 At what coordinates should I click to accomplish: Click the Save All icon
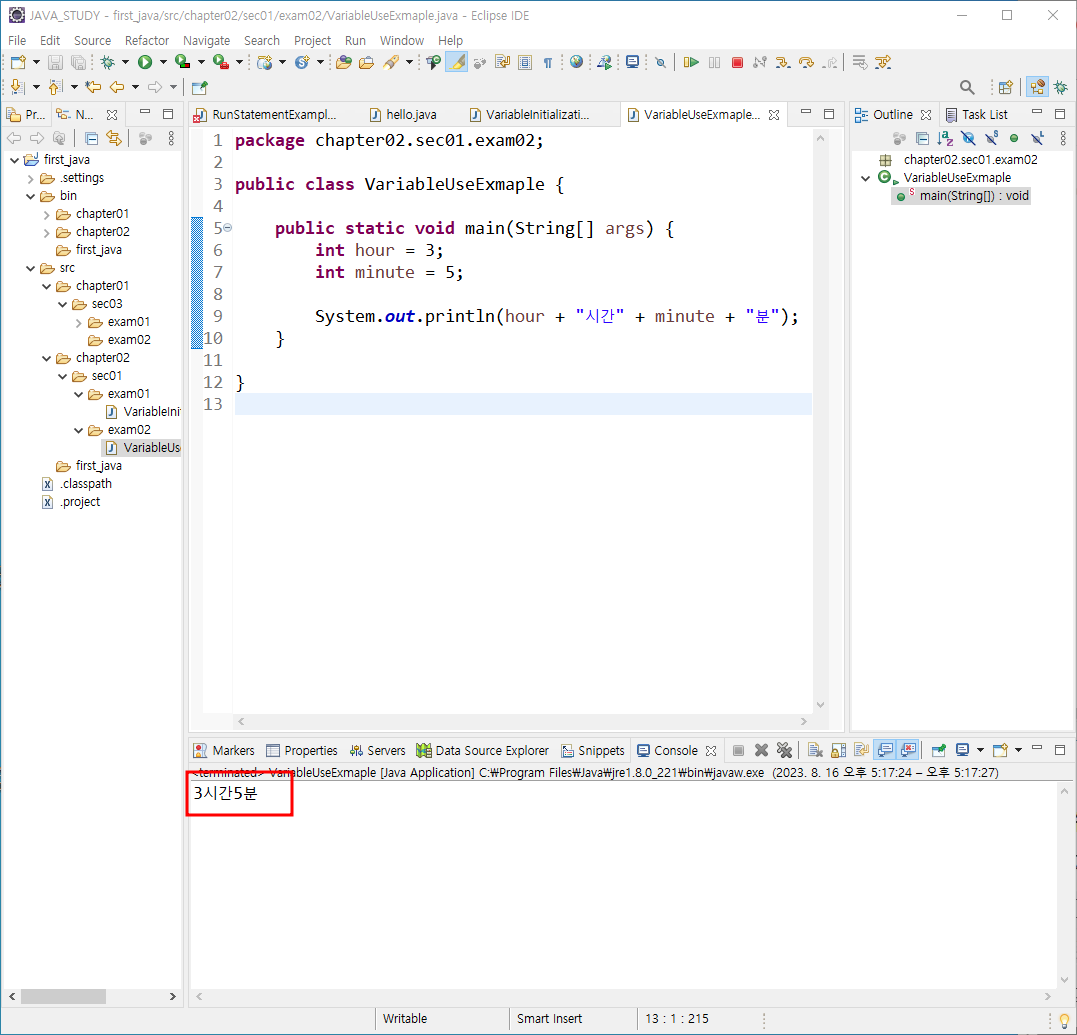point(79,62)
